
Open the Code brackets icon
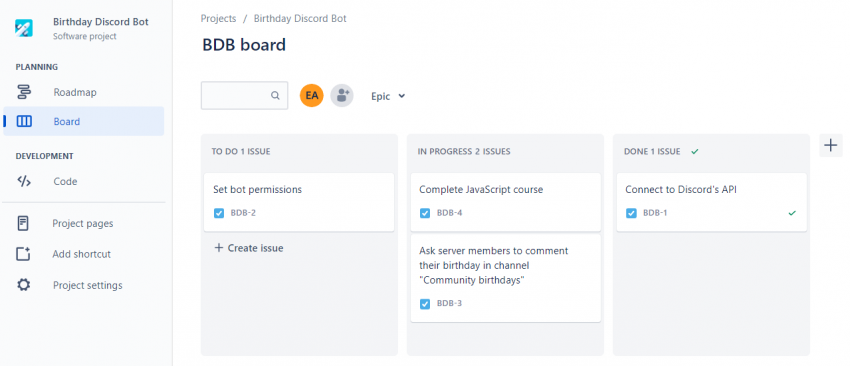(x=24, y=181)
